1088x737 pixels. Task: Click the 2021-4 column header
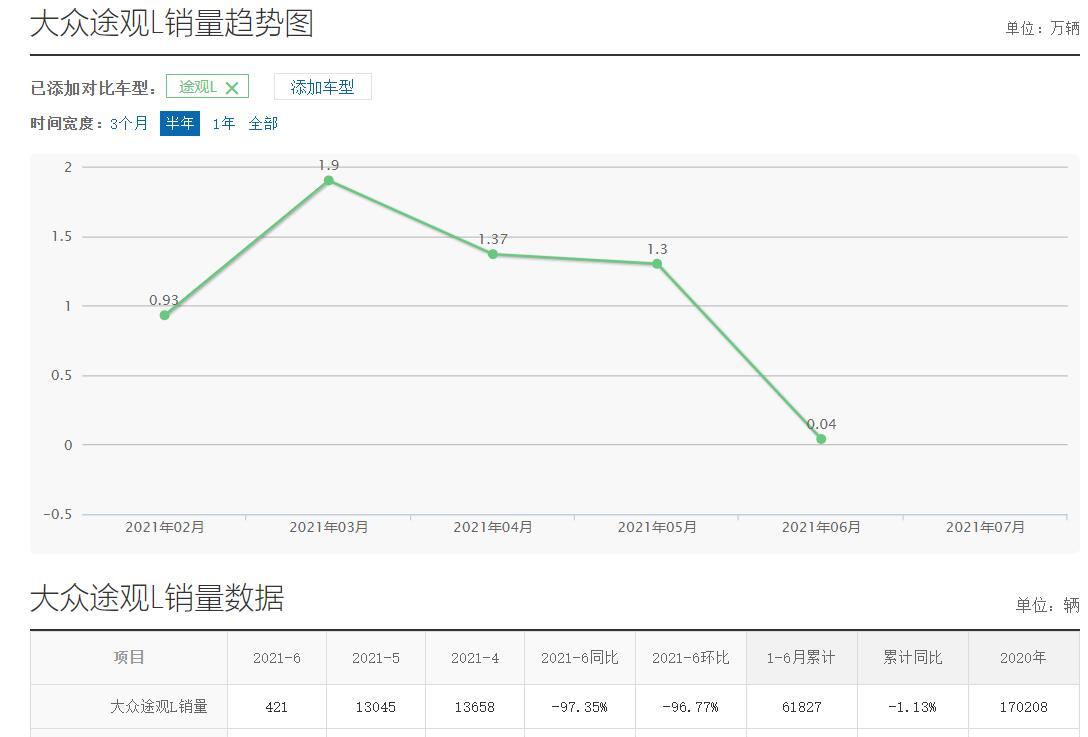click(x=475, y=658)
